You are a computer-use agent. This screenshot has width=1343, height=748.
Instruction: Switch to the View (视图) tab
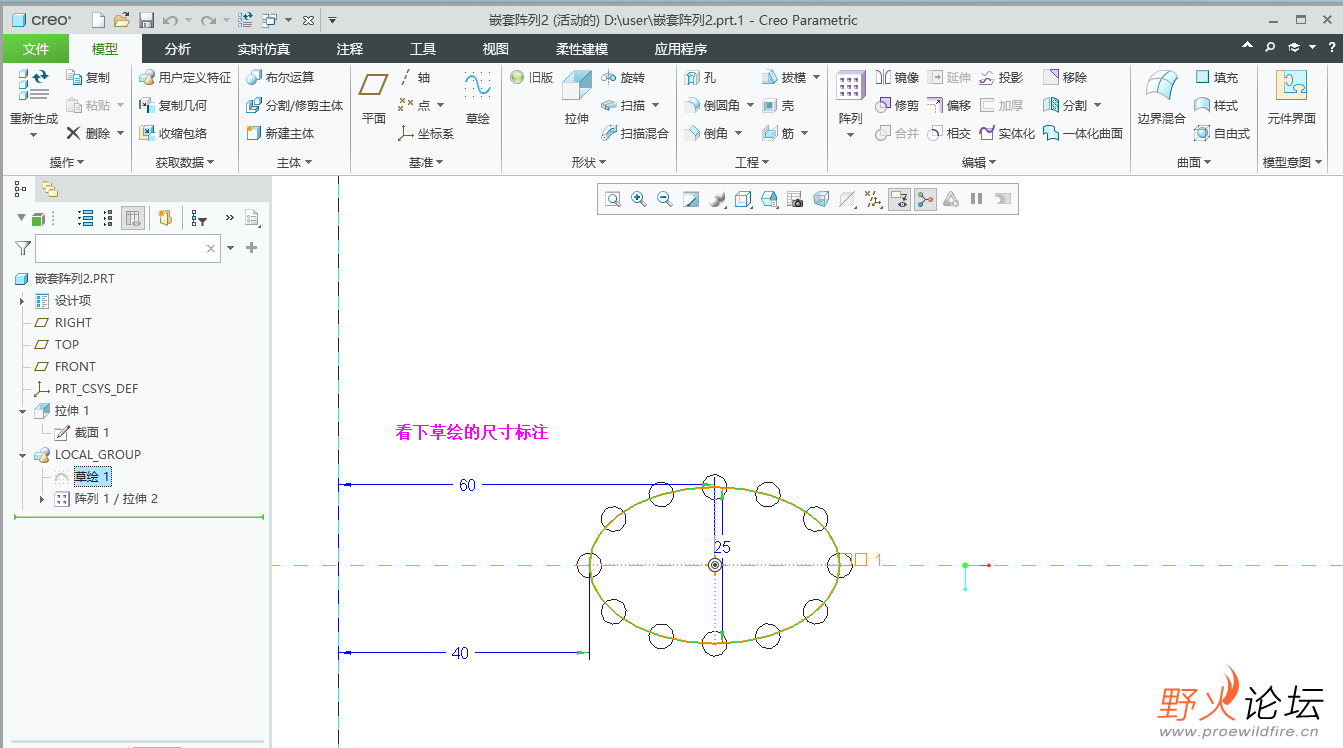(x=496, y=49)
